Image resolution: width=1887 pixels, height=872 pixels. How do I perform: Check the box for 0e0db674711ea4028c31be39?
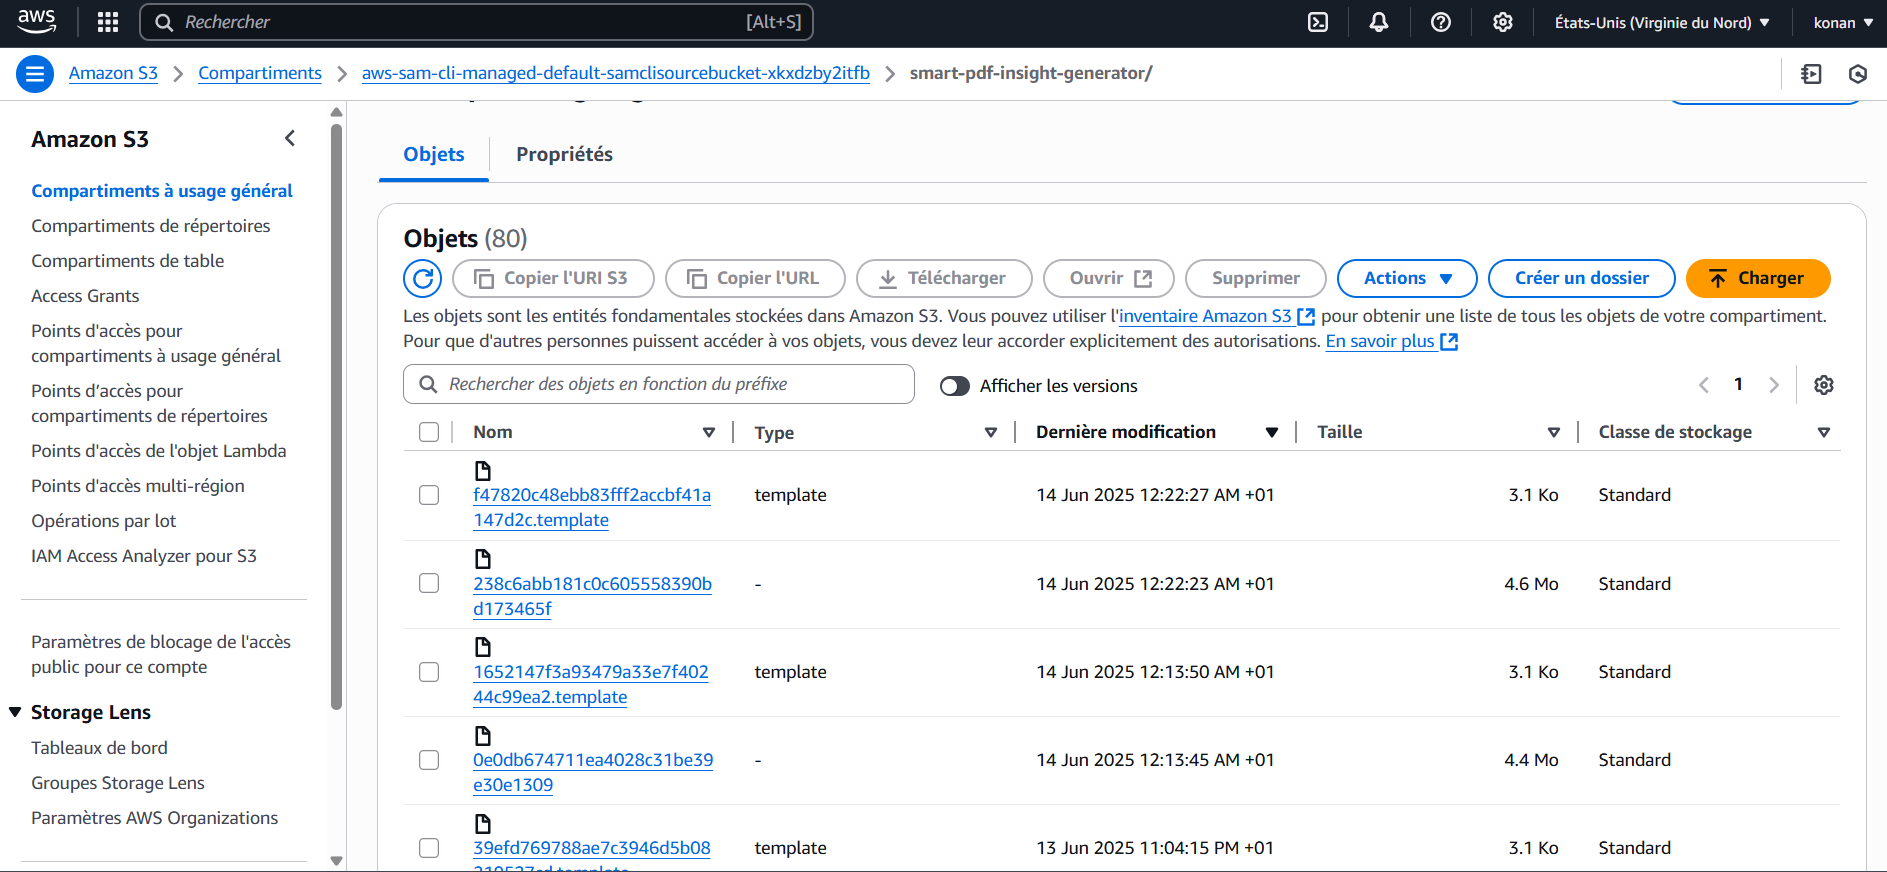click(429, 760)
